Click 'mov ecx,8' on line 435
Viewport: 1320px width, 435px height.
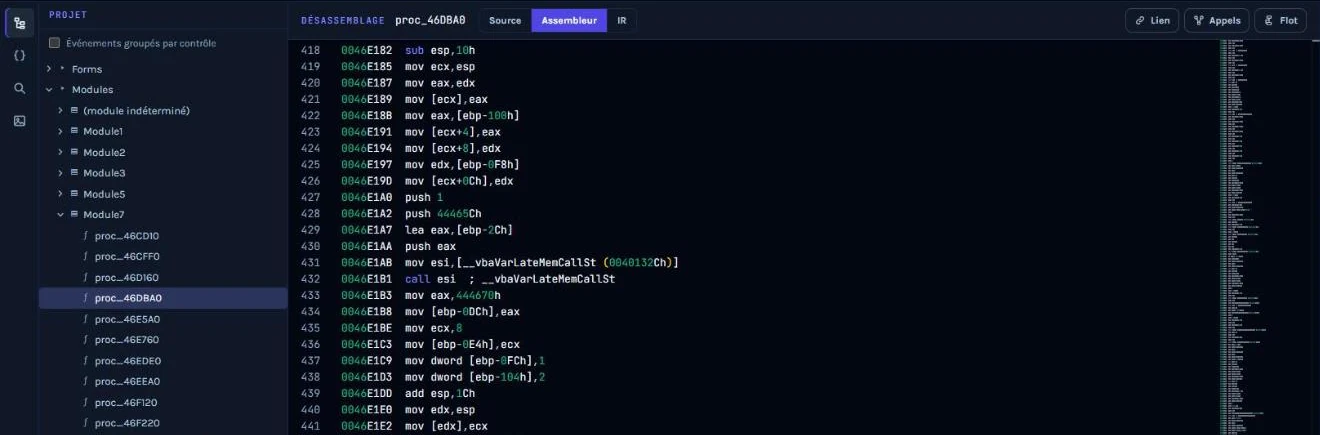[434, 328]
